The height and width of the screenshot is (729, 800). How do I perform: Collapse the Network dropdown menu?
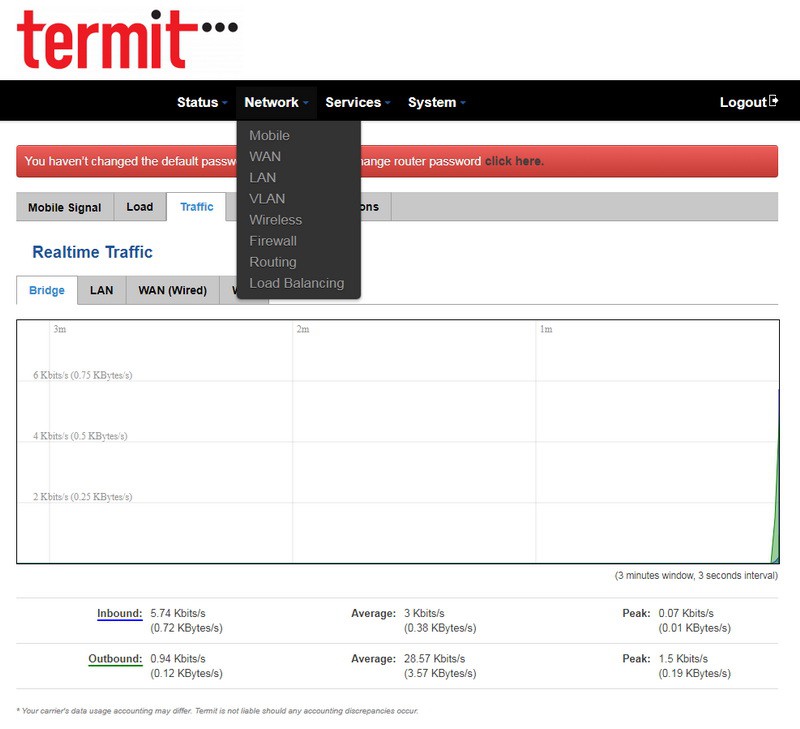pos(276,102)
